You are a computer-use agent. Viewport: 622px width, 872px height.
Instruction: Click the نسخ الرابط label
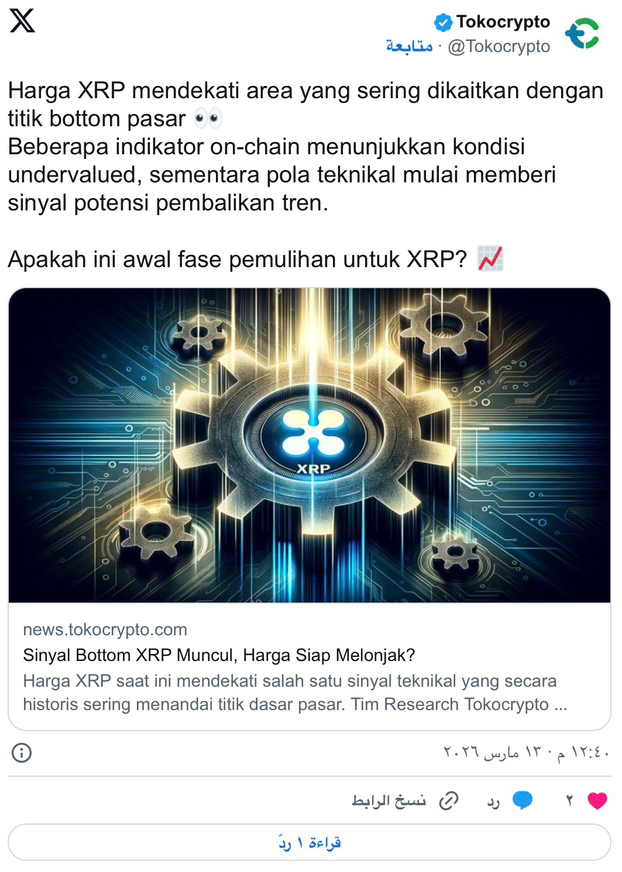(x=388, y=801)
